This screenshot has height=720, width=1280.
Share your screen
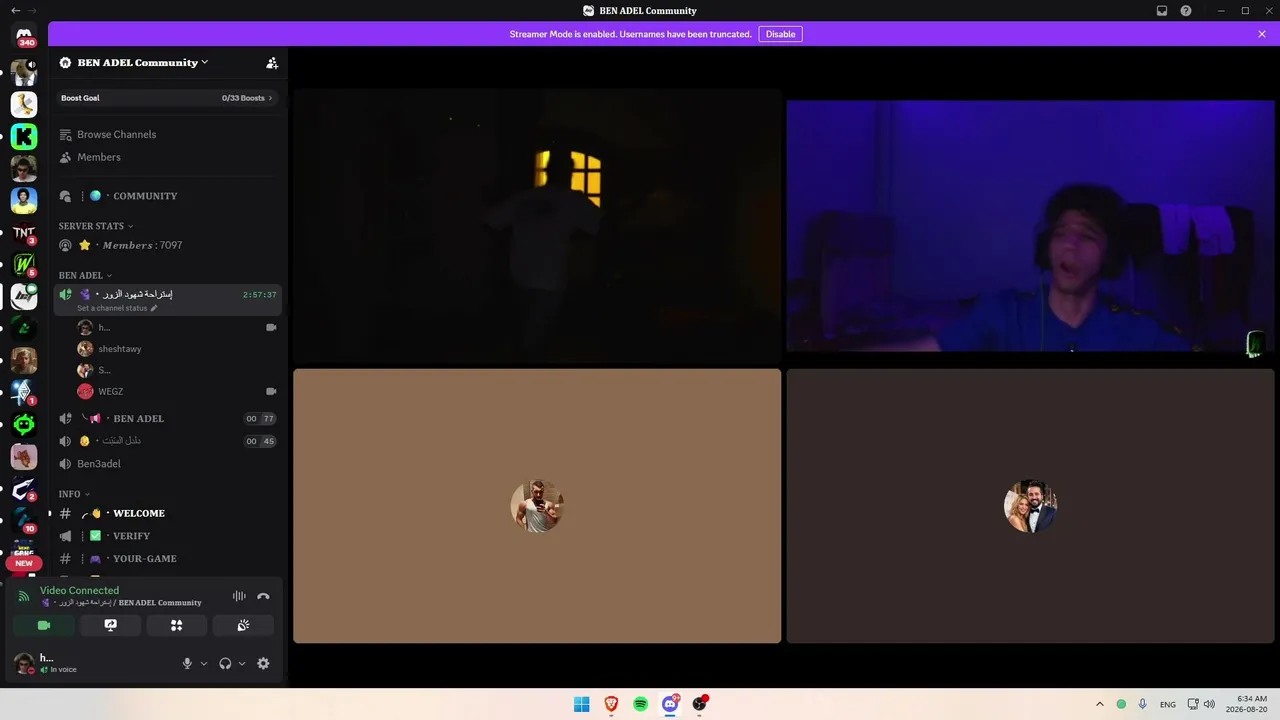click(x=111, y=625)
